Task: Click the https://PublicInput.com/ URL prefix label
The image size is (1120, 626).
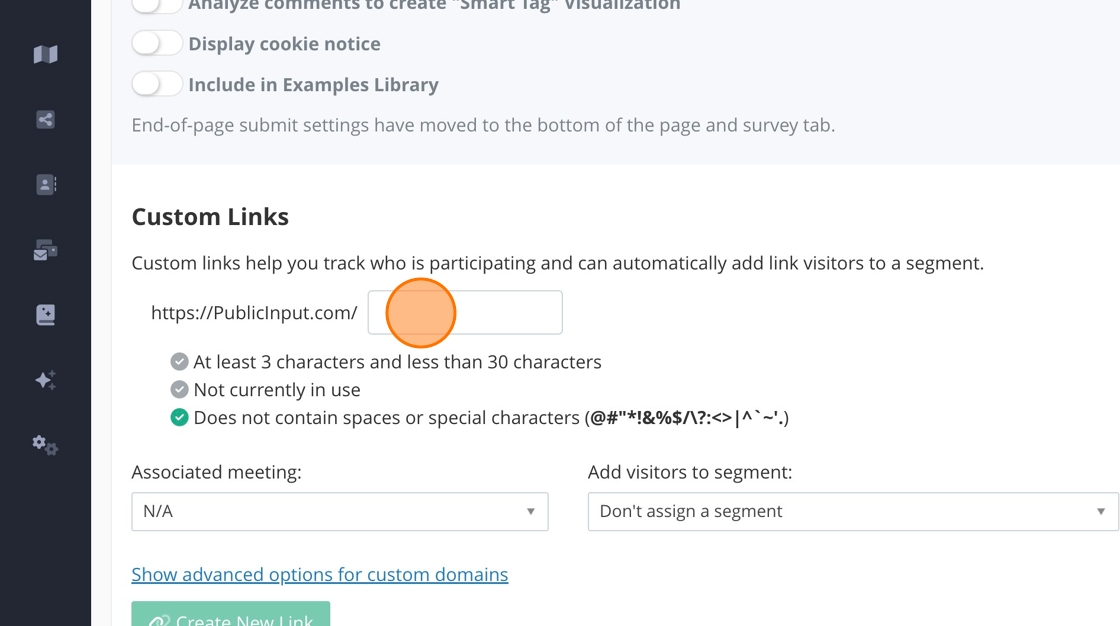Action: click(x=254, y=313)
